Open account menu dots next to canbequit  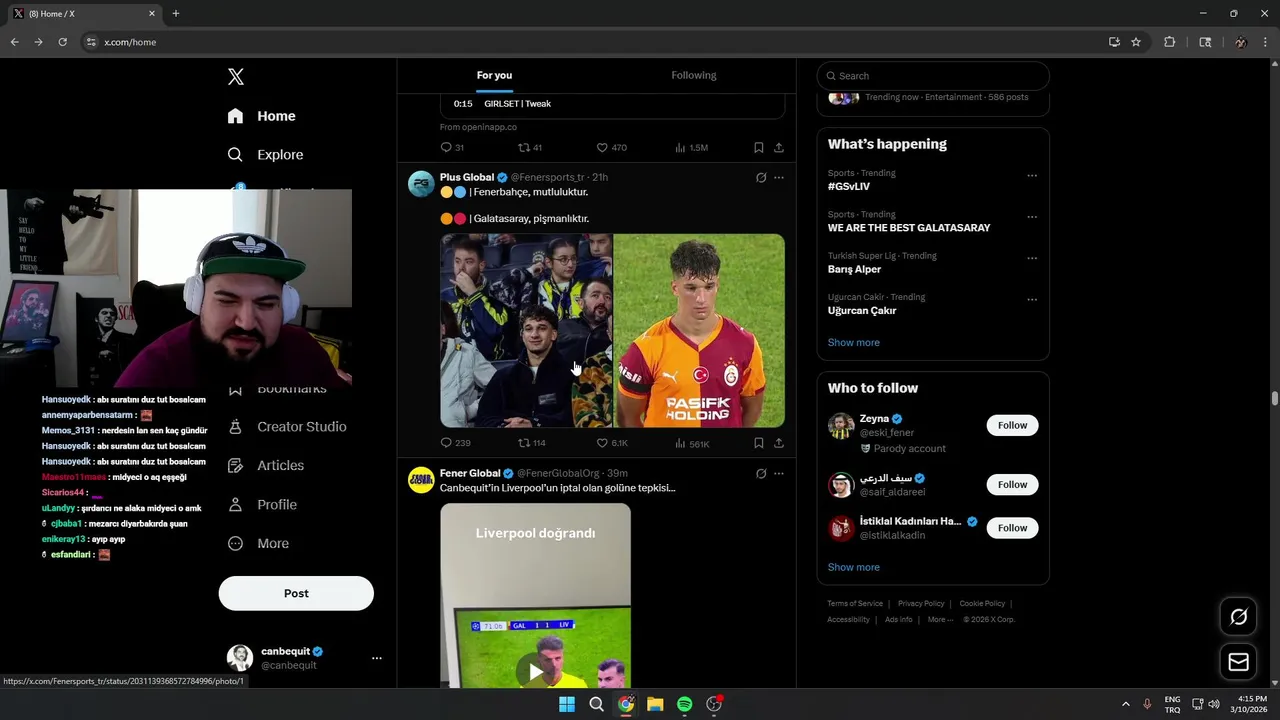pyautogui.click(x=377, y=658)
